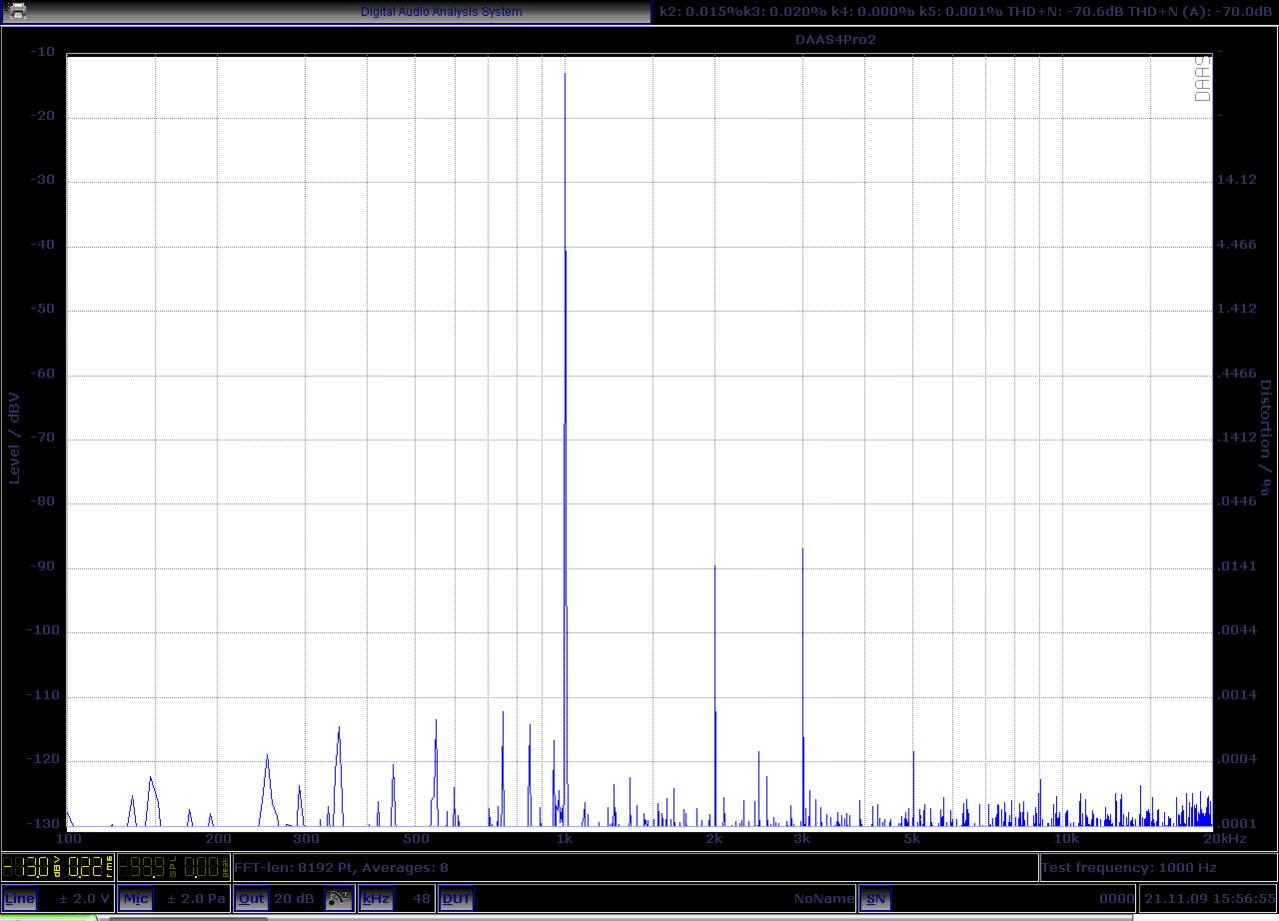Click the '14.12' distortion scale value

1237,180
